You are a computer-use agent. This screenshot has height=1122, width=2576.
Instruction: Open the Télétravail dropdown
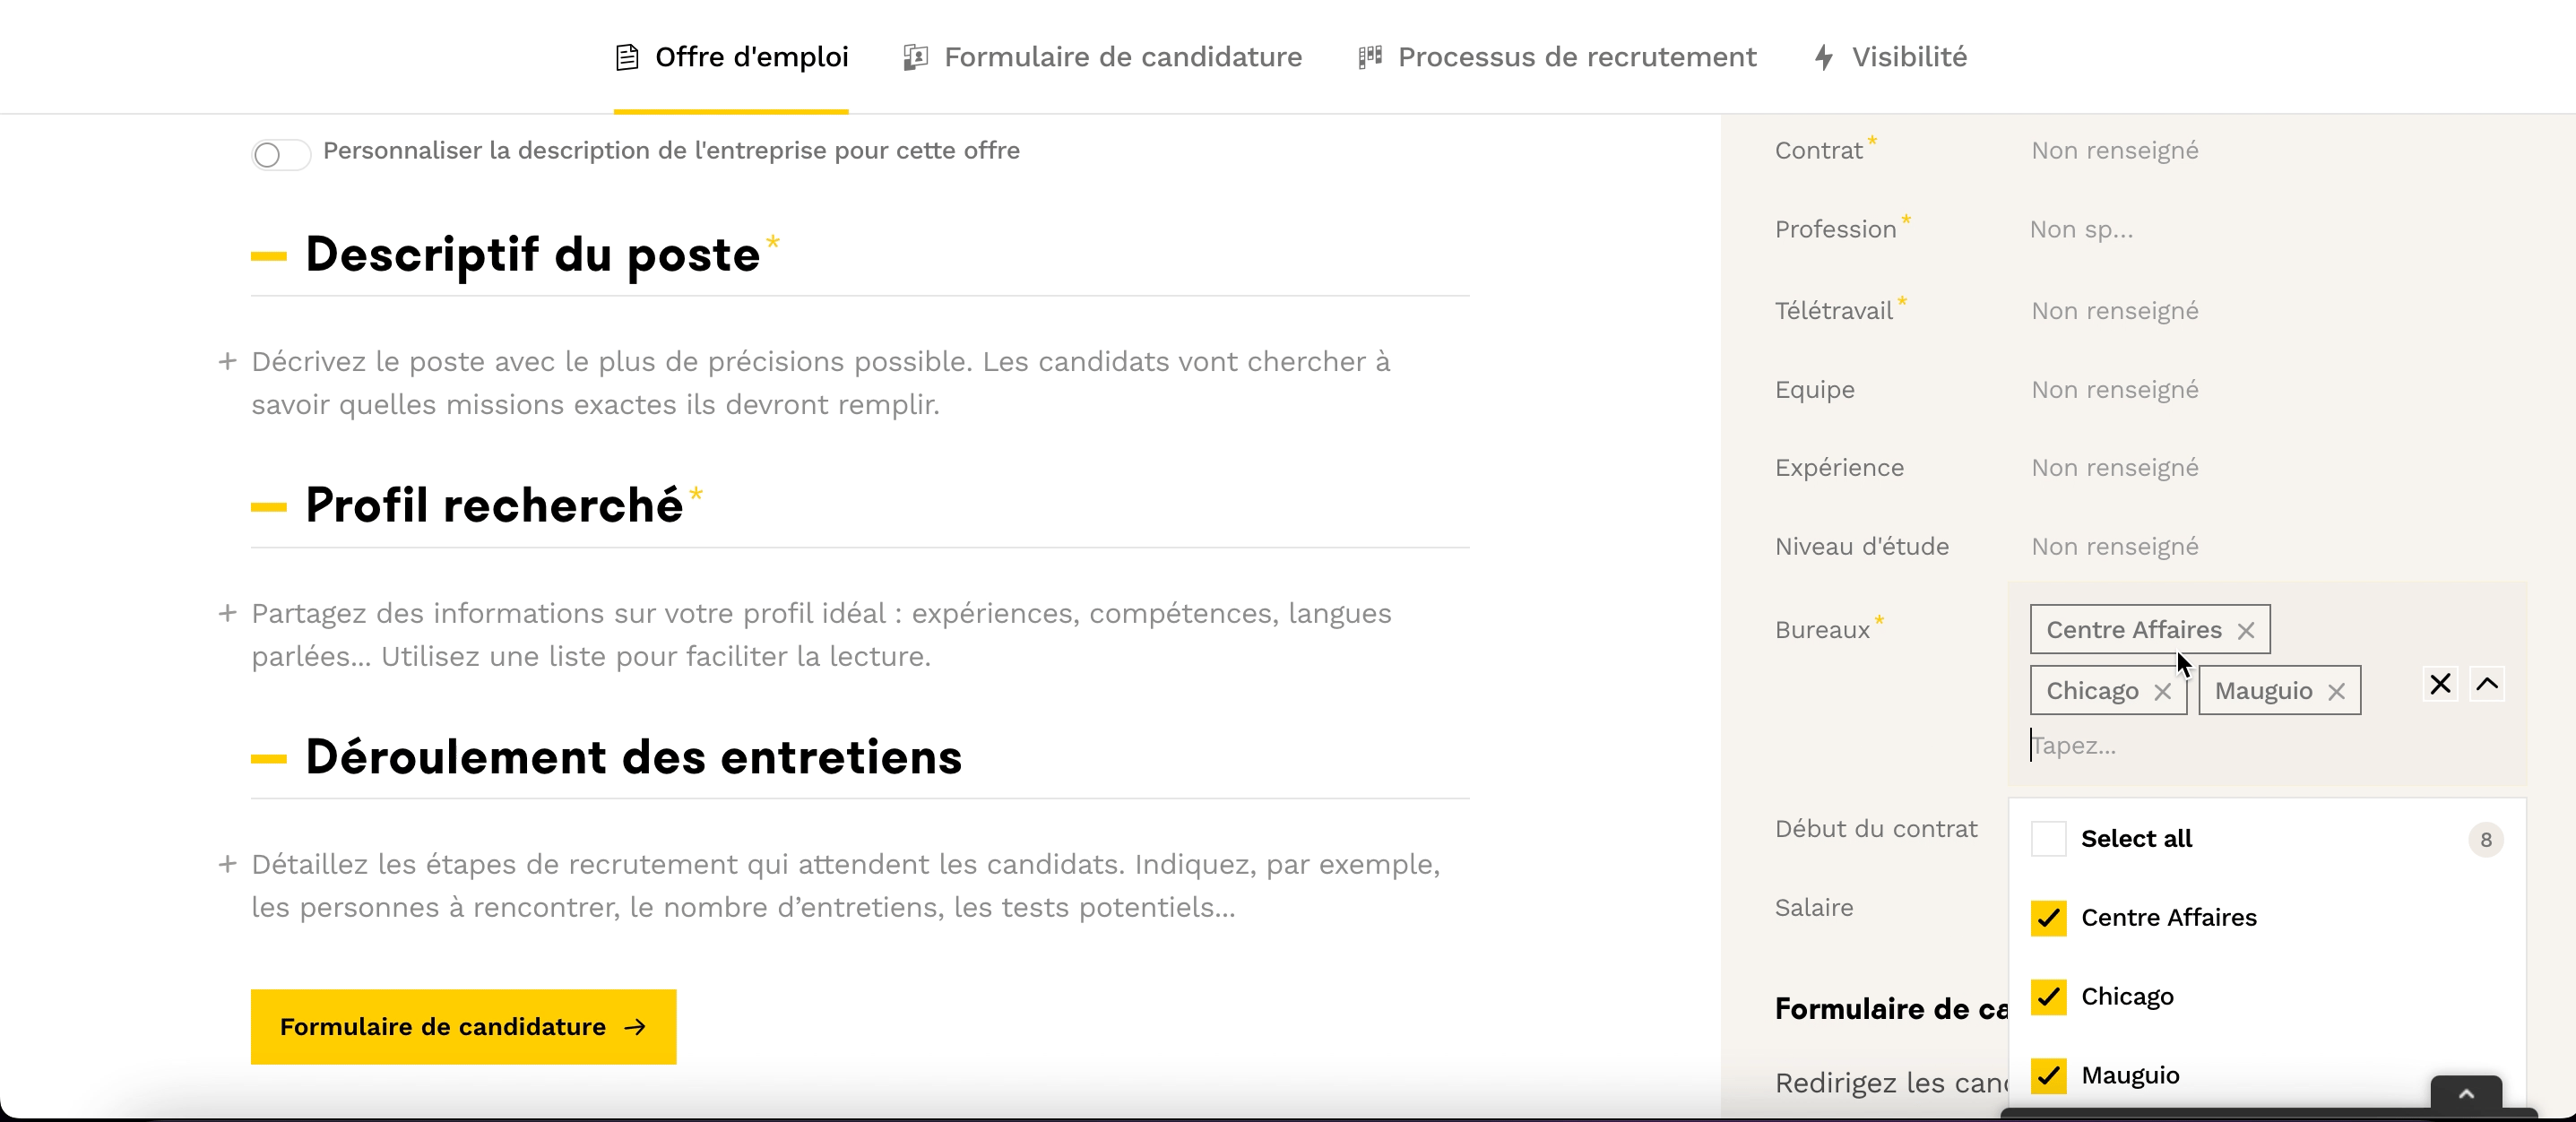coord(2114,311)
